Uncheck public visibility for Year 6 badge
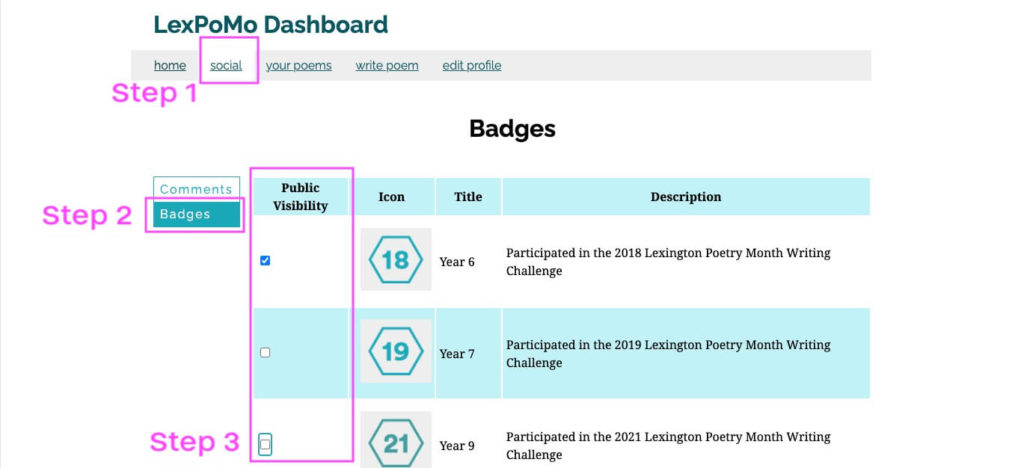 tap(265, 260)
